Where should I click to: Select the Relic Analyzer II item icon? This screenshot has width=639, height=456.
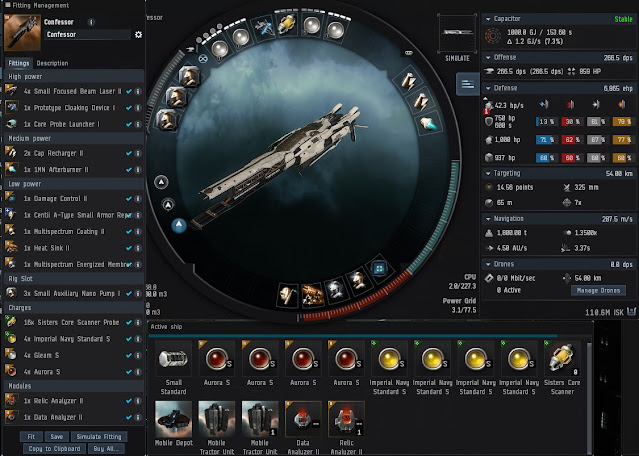tap(346, 419)
